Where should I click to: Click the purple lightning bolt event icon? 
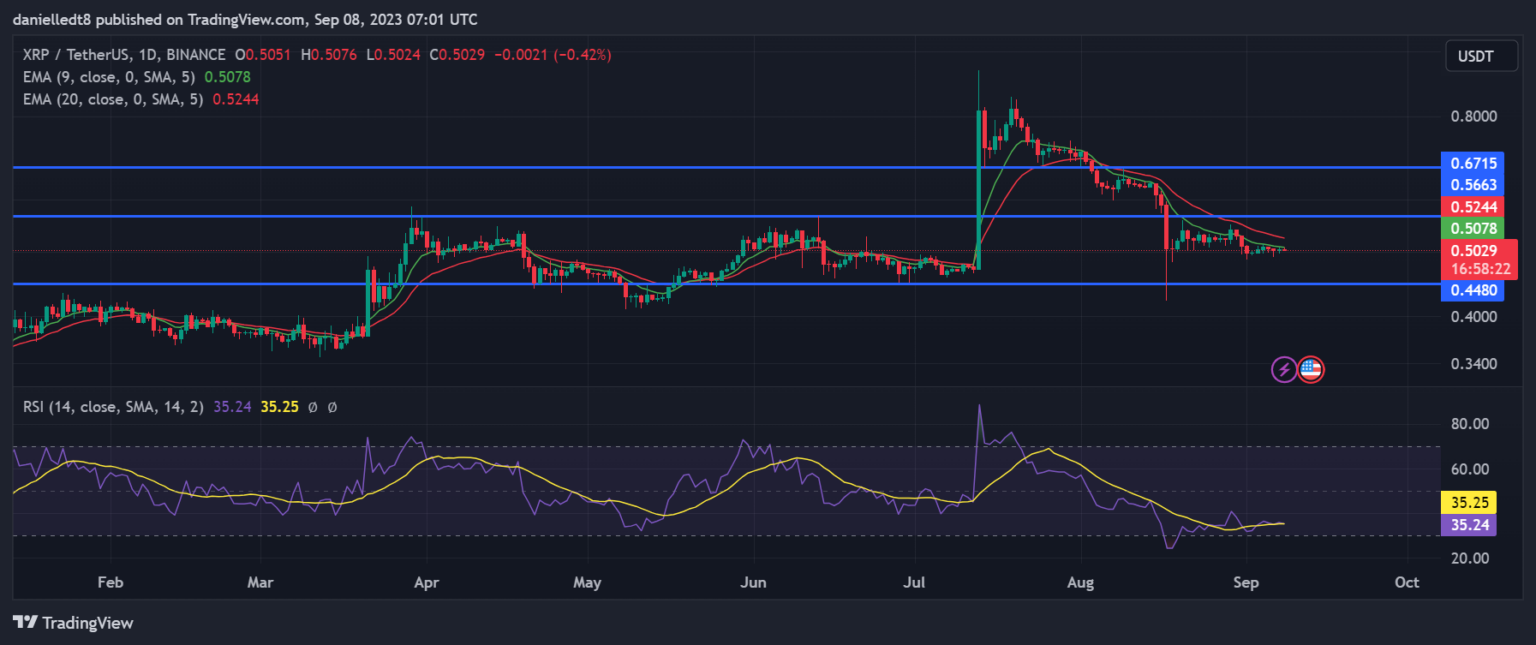click(x=1284, y=369)
